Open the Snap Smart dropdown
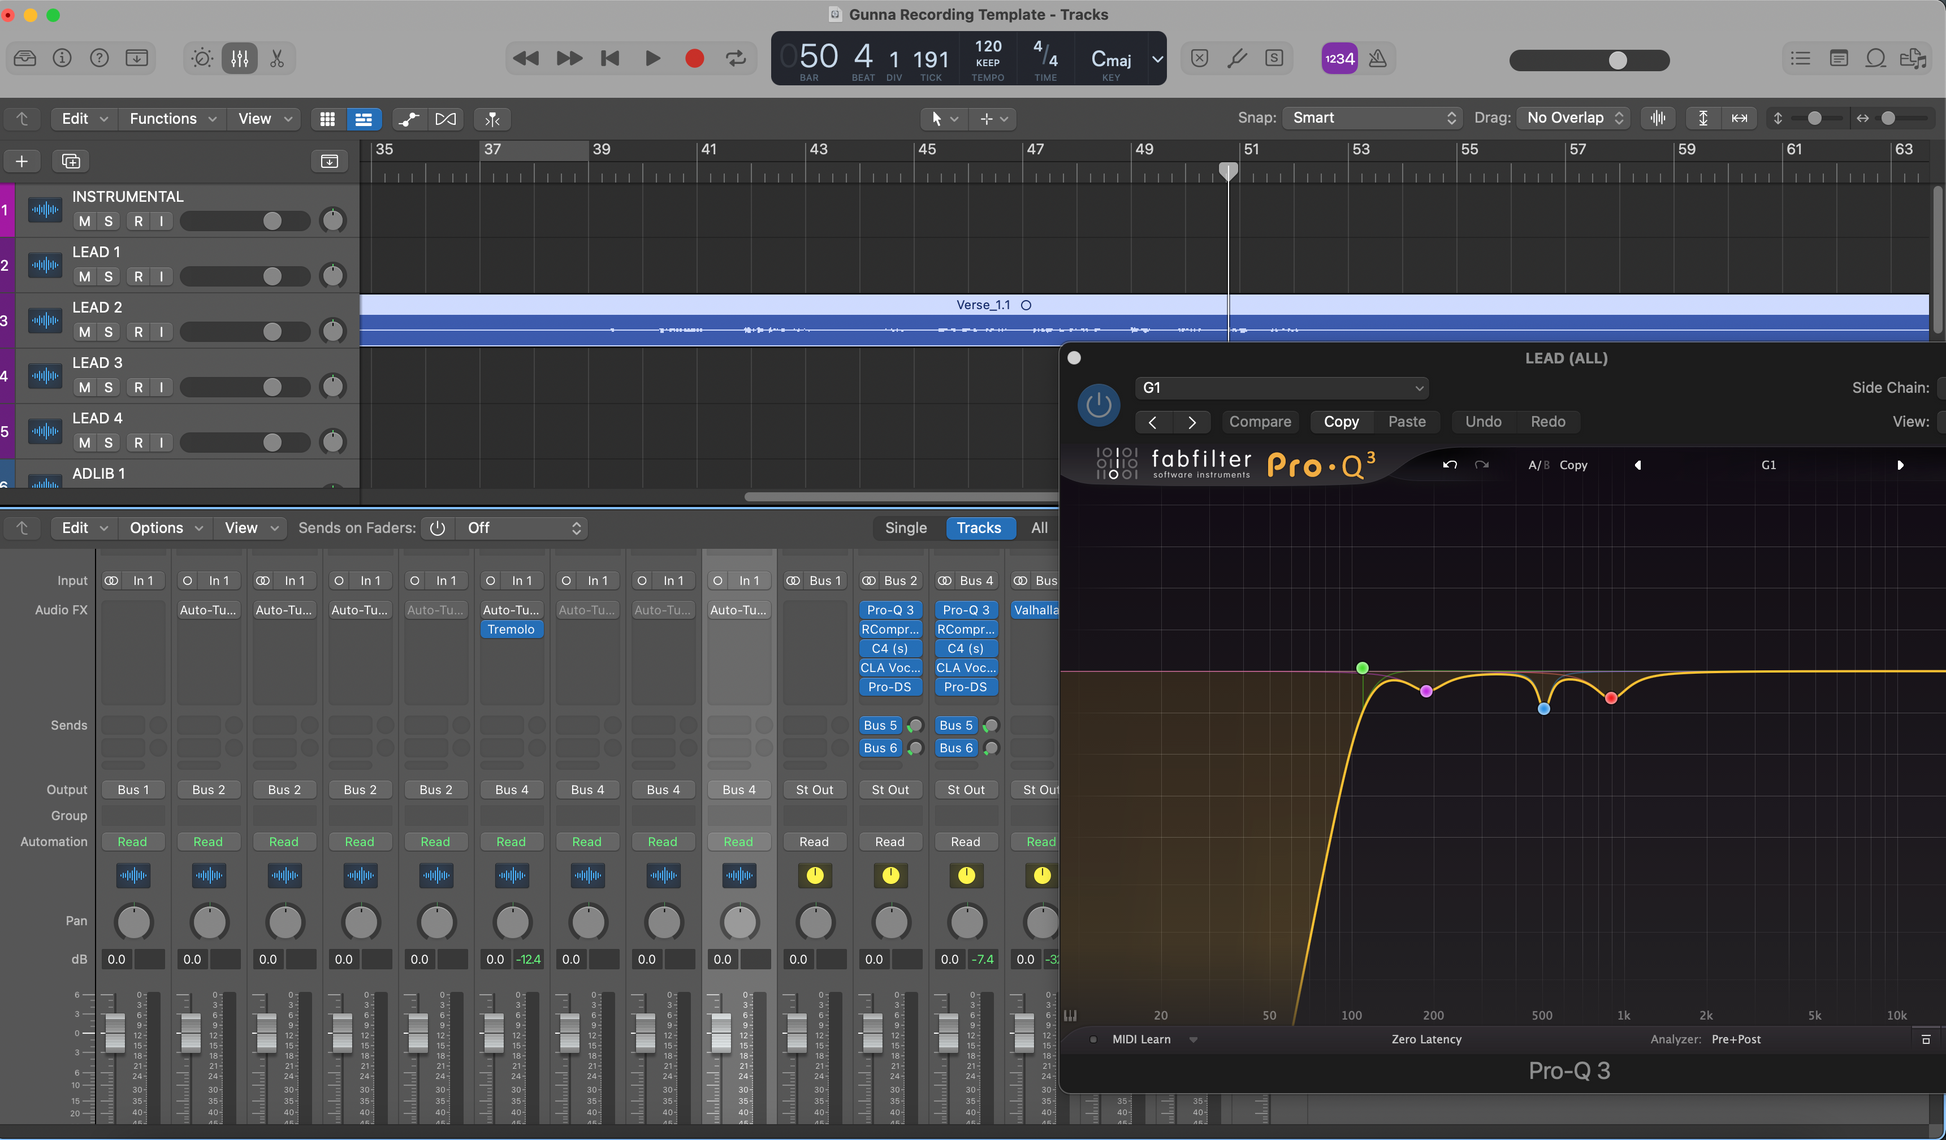The image size is (1946, 1140). [1372, 118]
